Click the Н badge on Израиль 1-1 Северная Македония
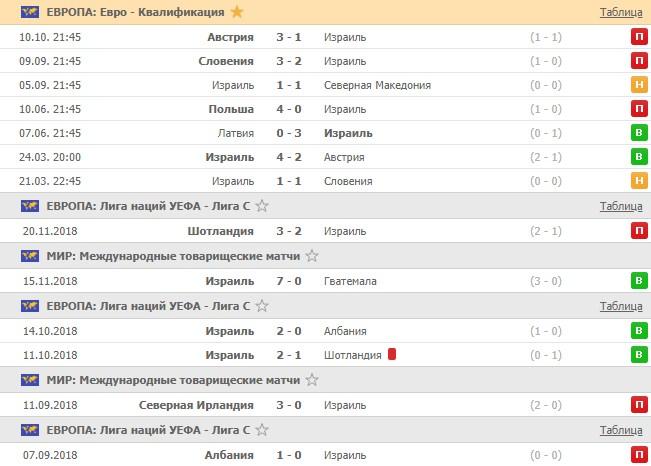The width and height of the screenshot is (651, 466). [x=637, y=85]
